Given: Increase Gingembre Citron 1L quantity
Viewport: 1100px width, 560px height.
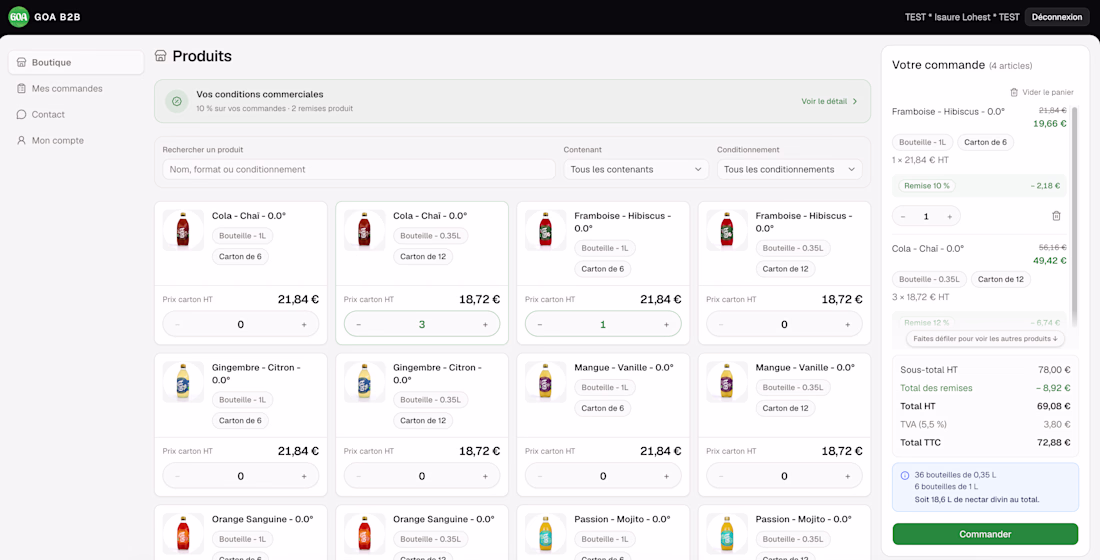Looking at the screenshot, I should pos(304,476).
